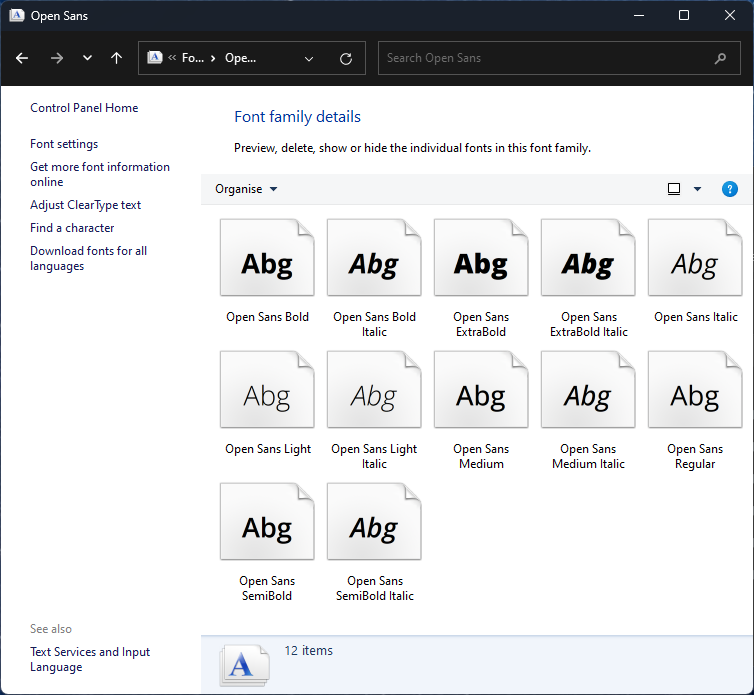The height and width of the screenshot is (695, 754).
Task: Open the recent locations chevron
Action: pyautogui.click(x=87, y=59)
